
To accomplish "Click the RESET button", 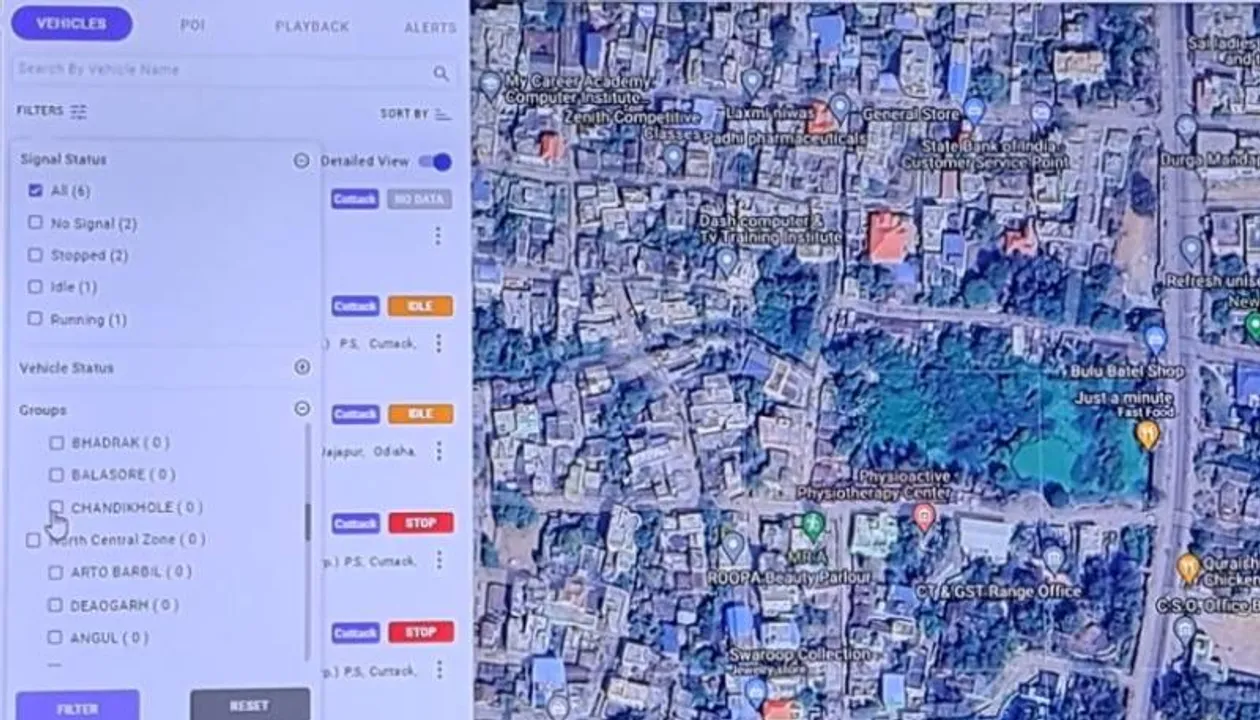I will pos(250,704).
